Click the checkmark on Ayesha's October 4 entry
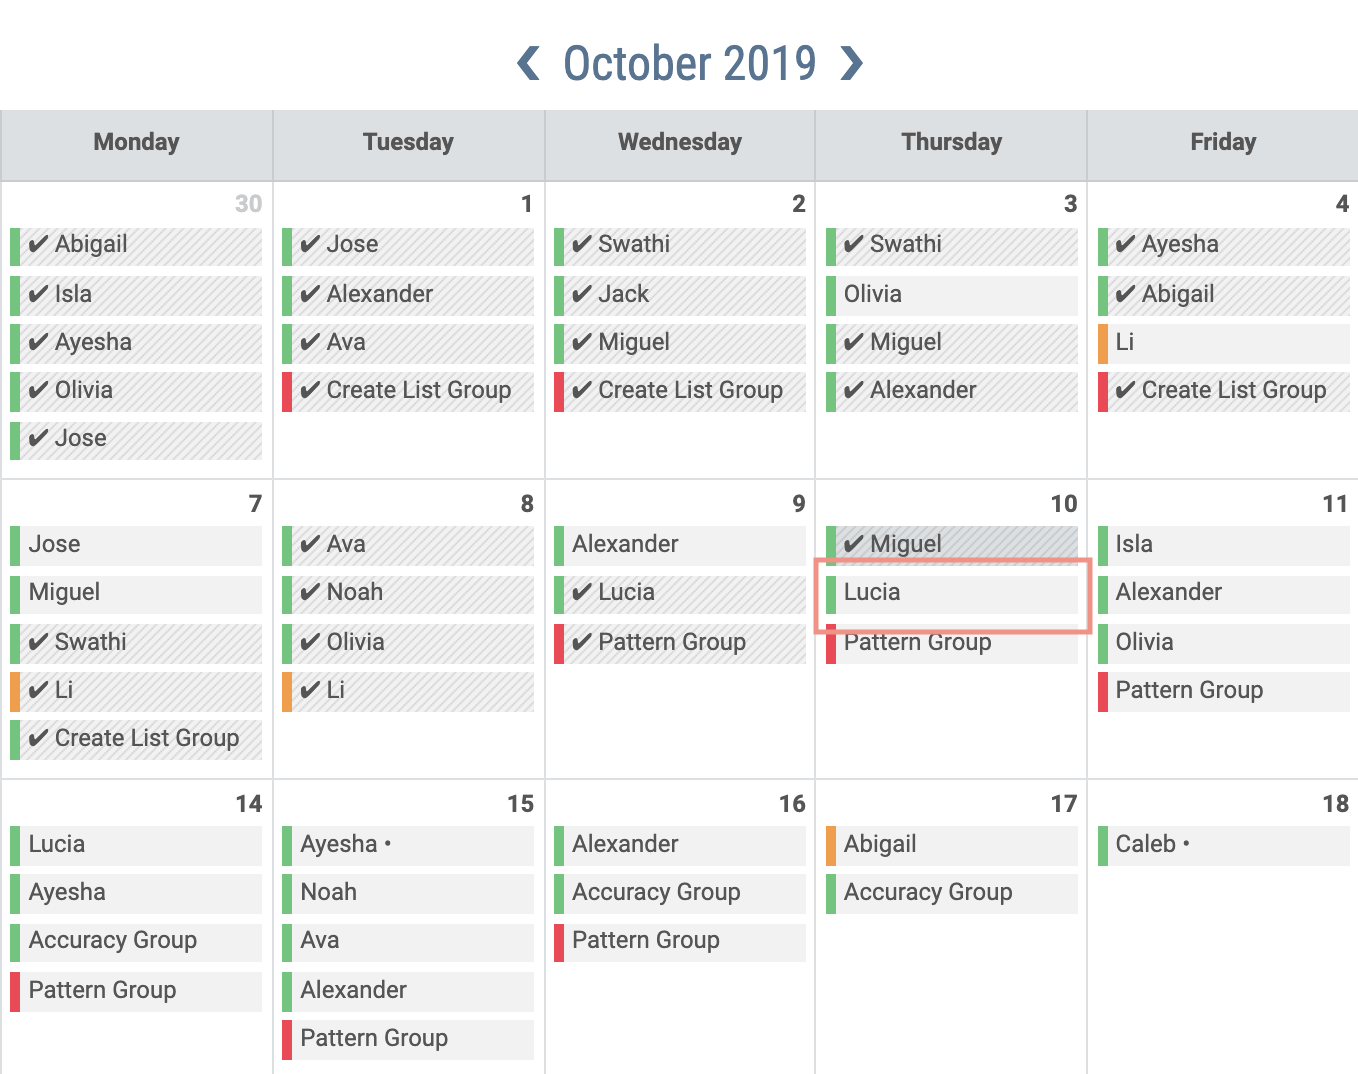The width and height of the screenshot is (1358, 1074). pos(1124,245)
